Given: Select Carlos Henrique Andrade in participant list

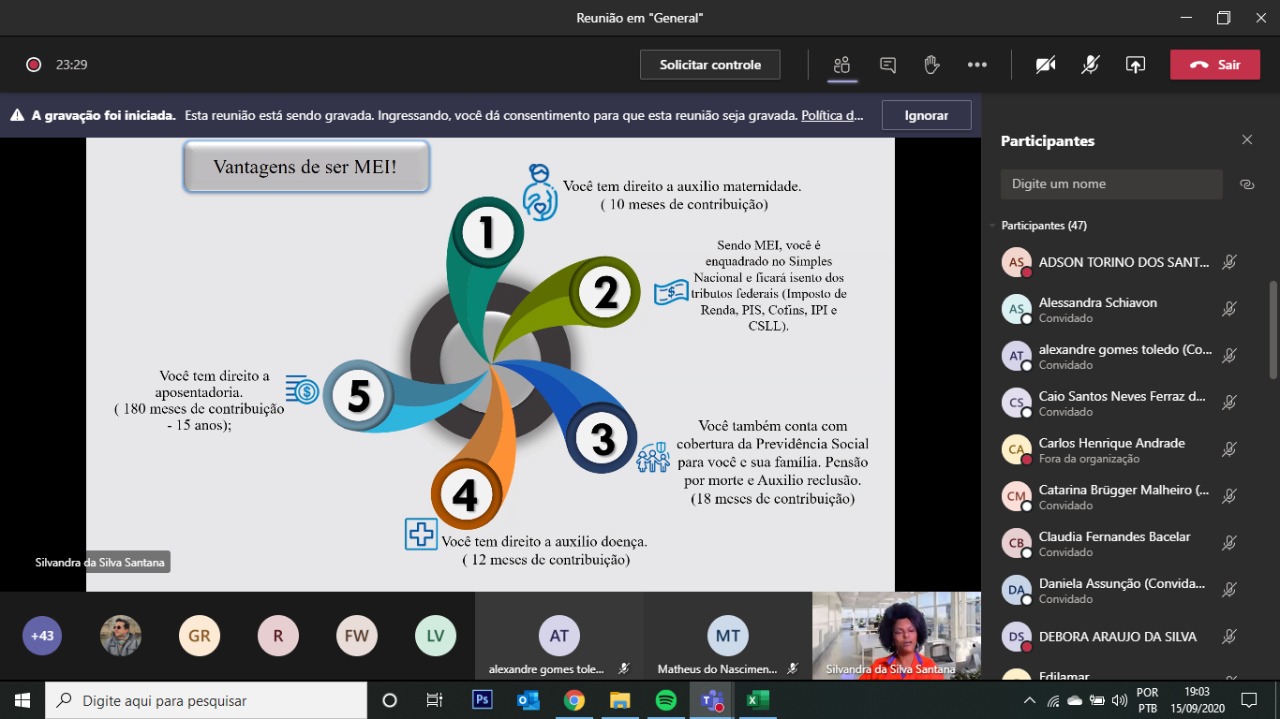Looking at the screenshot, I should coord(1111,450).
